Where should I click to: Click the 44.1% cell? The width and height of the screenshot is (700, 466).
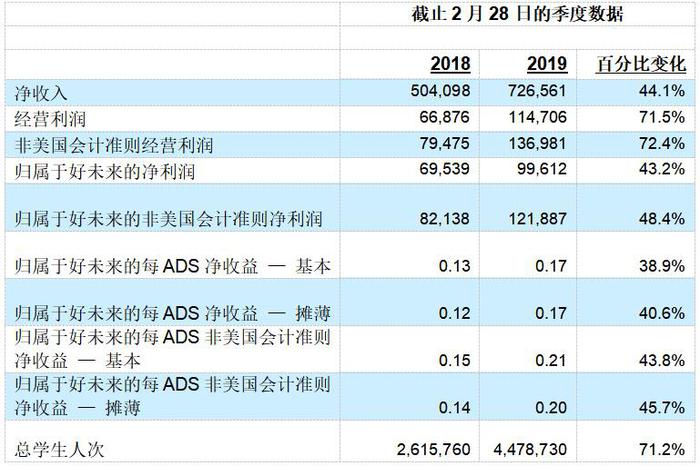click(x=662, y=91)
